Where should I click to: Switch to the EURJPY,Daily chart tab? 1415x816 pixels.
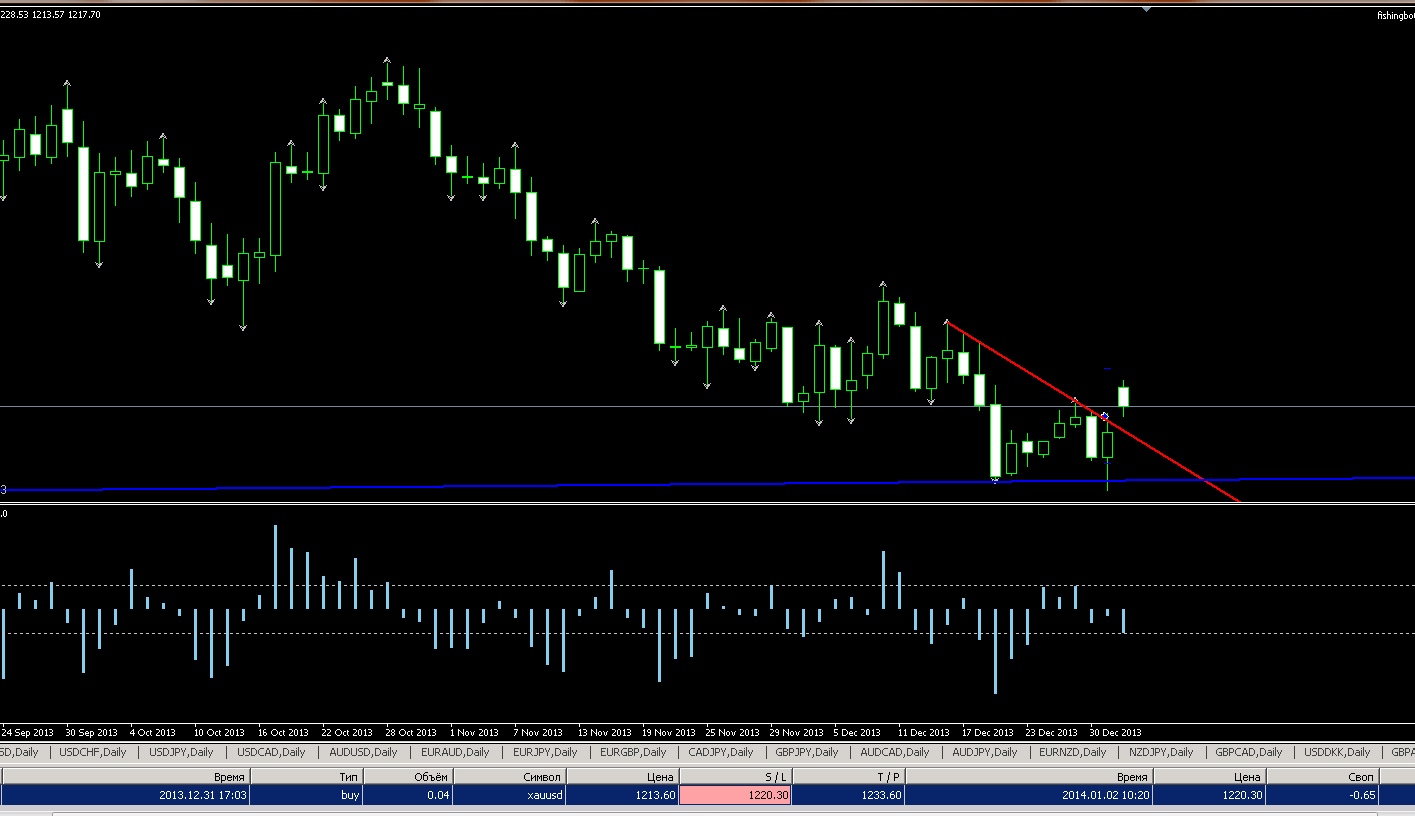(x=545, y=752)
